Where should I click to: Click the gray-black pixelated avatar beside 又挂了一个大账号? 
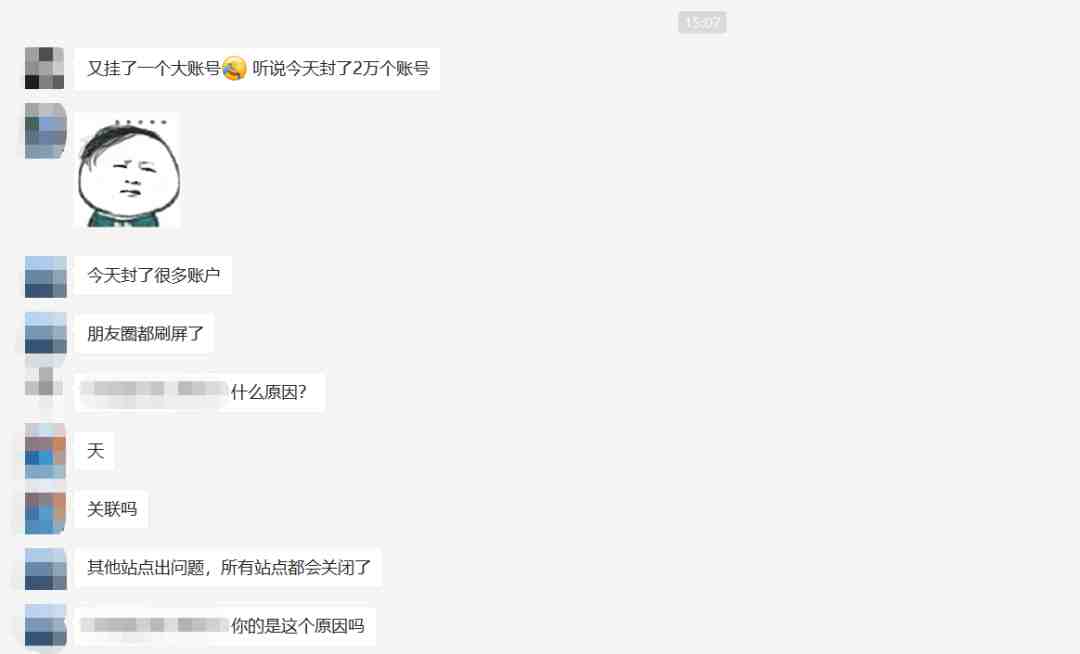tap(45, 68)
